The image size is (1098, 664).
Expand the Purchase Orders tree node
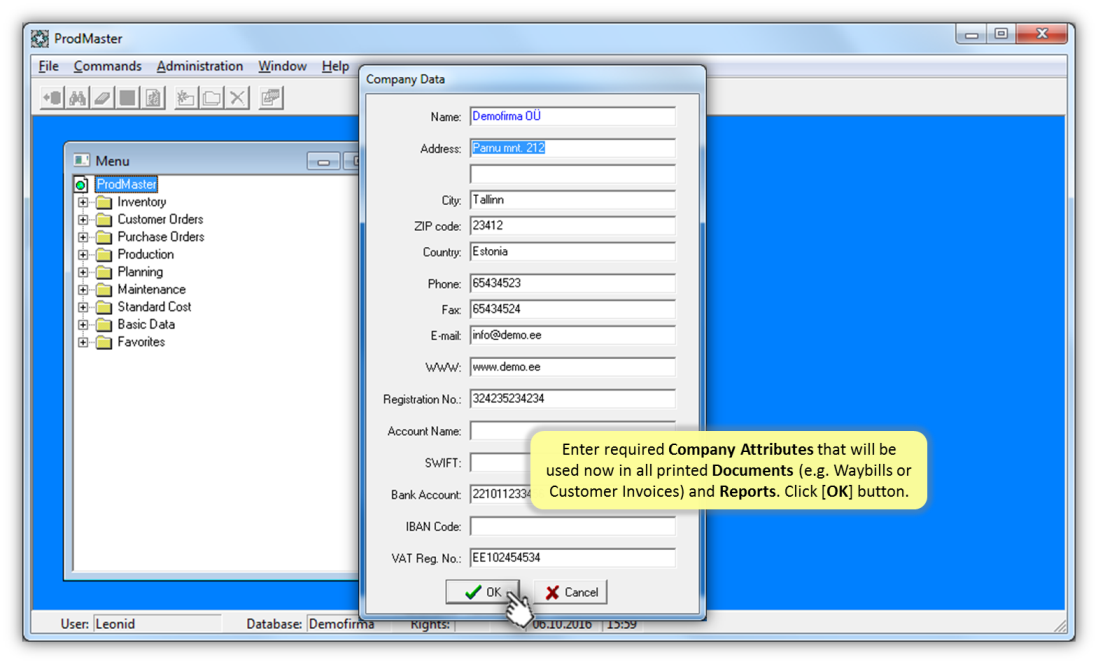coord(83,237)
